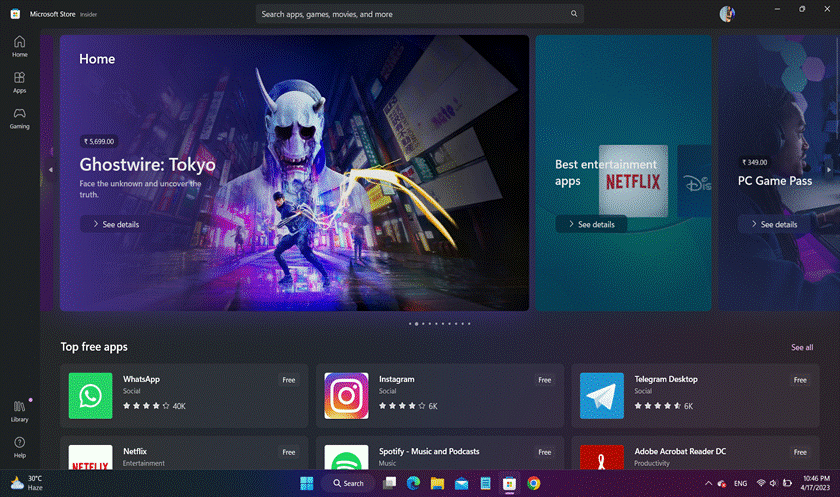This screenshot has width=840, height=497.
Task: Click the search magnifier icon
Action: (x=574, y=14)
